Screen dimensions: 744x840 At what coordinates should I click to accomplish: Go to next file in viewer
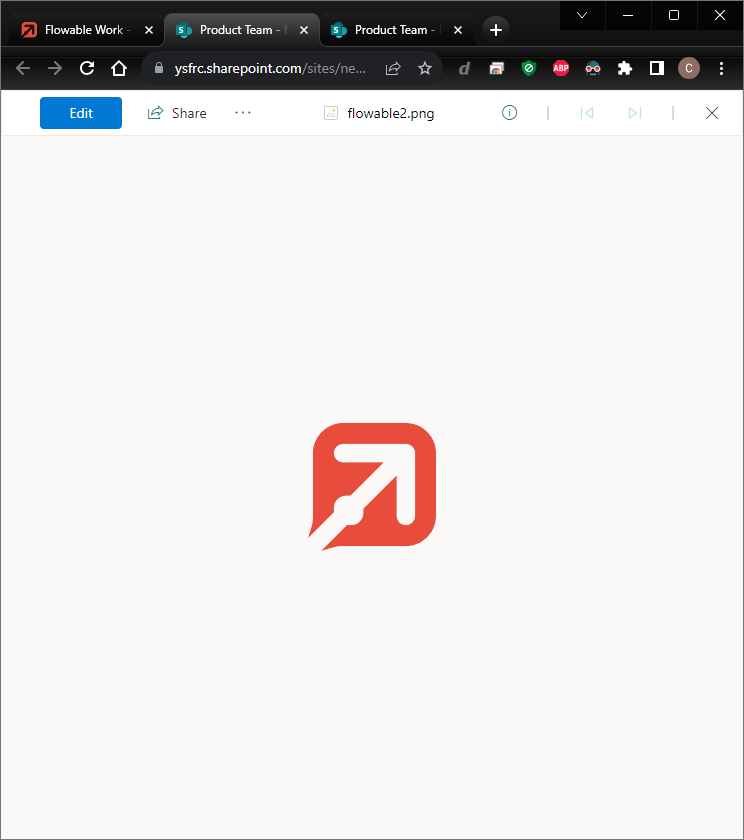[x=635, y=113]
